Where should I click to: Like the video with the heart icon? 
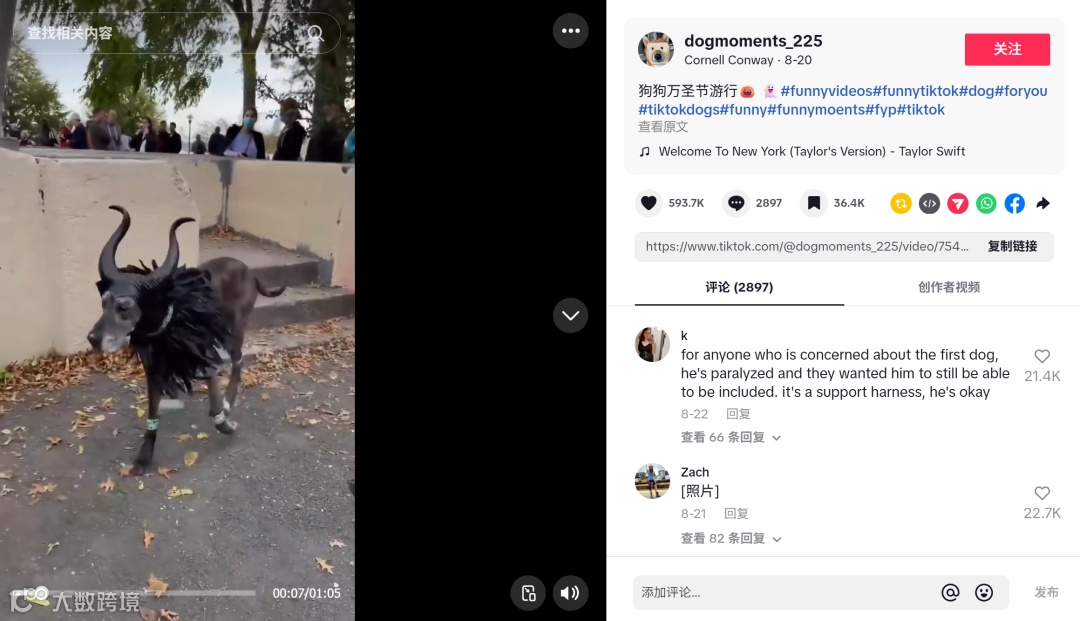(x=648, y=203)
